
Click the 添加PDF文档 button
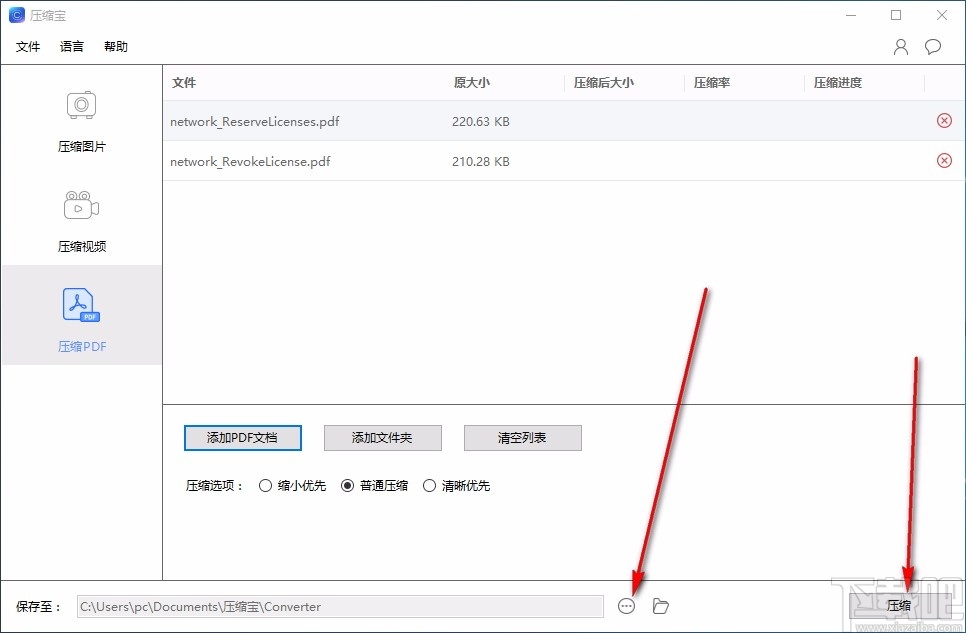pos(242,438)
